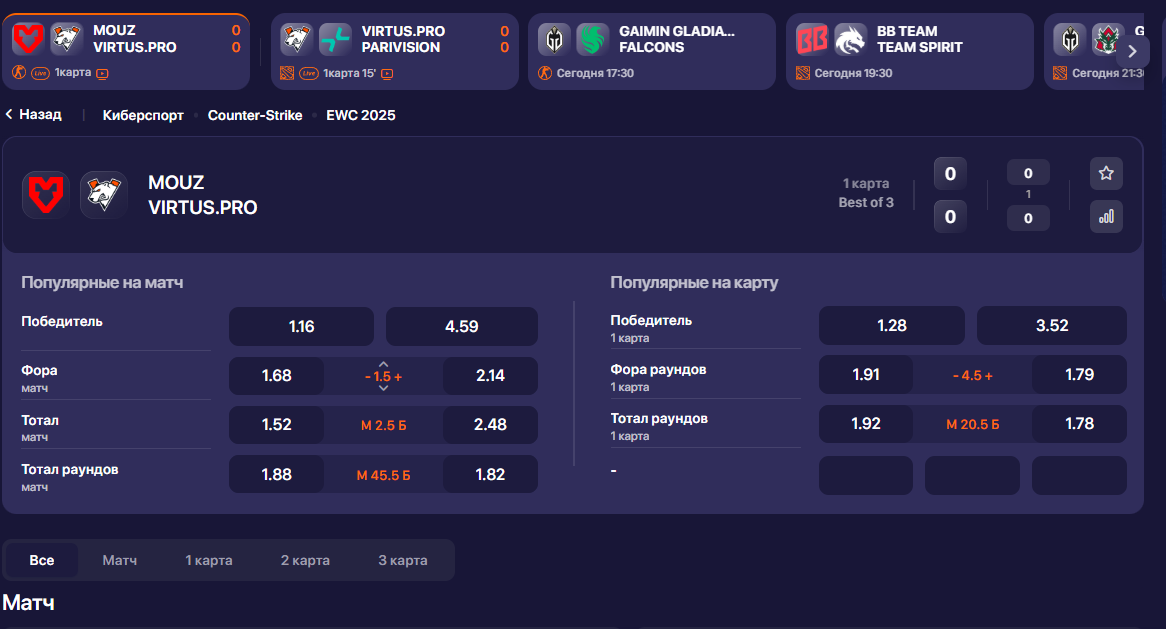The width and height of the screenshot is (1166, 629).
Task: Open live stream icon on Parivision card
Action: (x=387, y=74)
